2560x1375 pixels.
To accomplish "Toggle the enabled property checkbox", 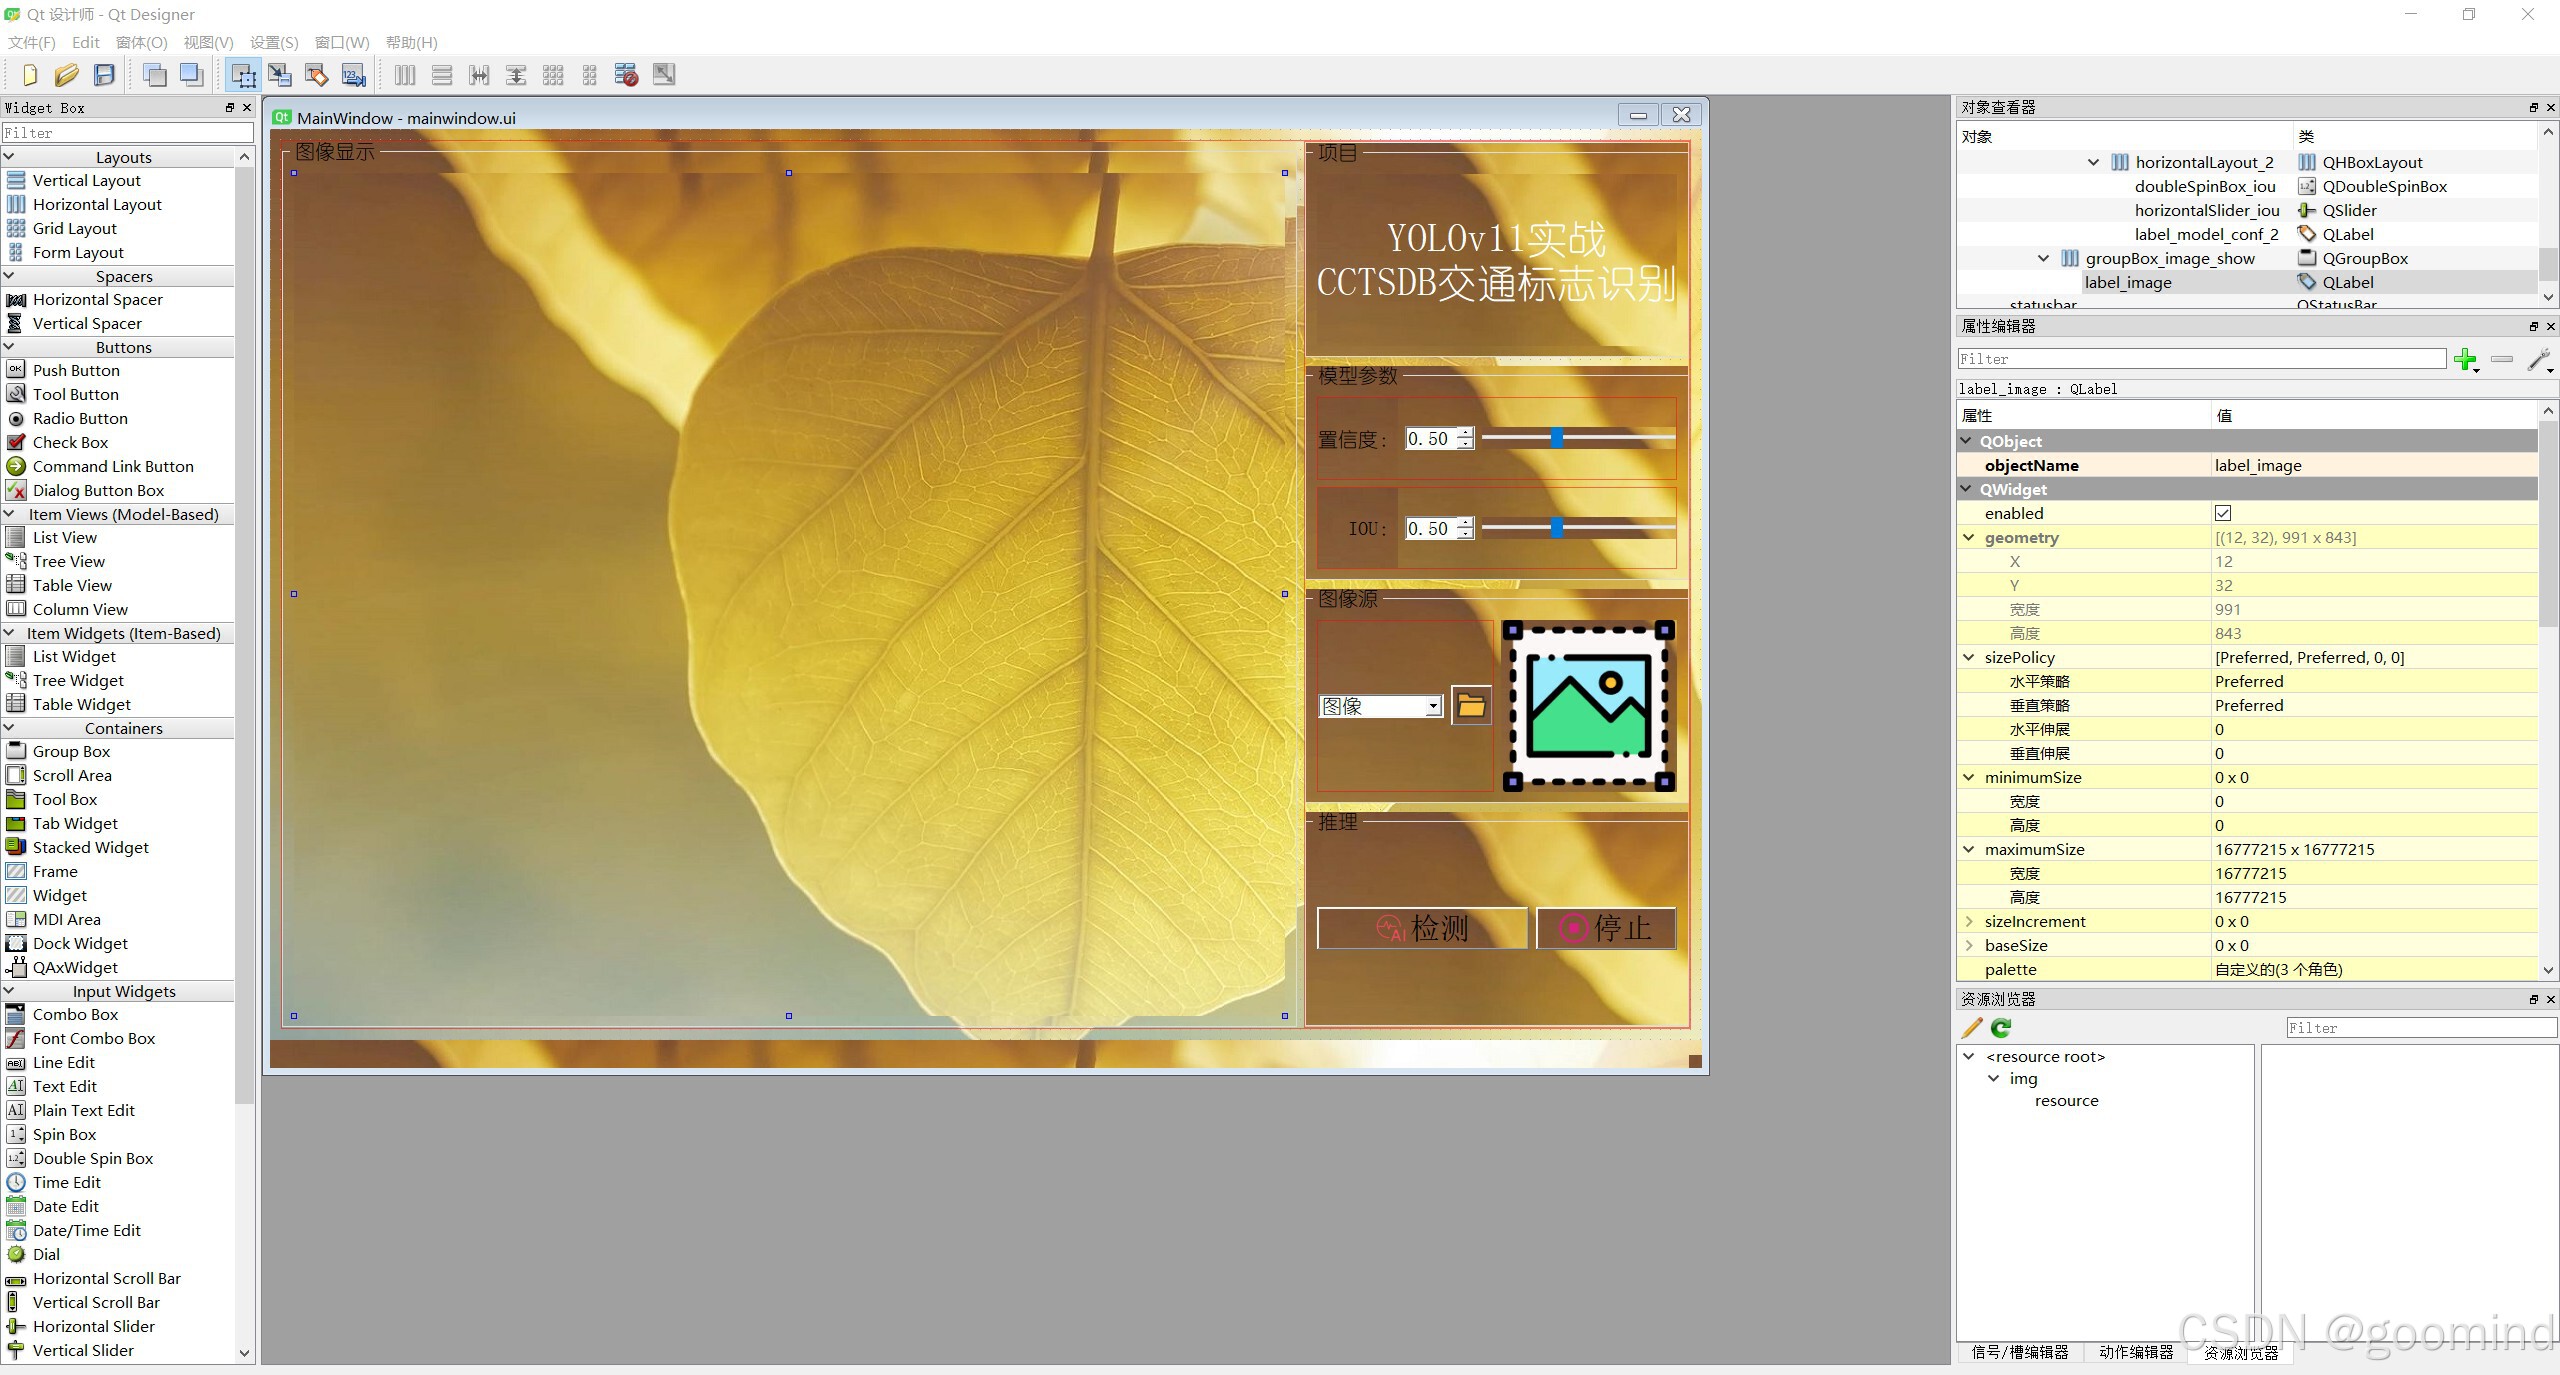I will tap(2223, 513).
